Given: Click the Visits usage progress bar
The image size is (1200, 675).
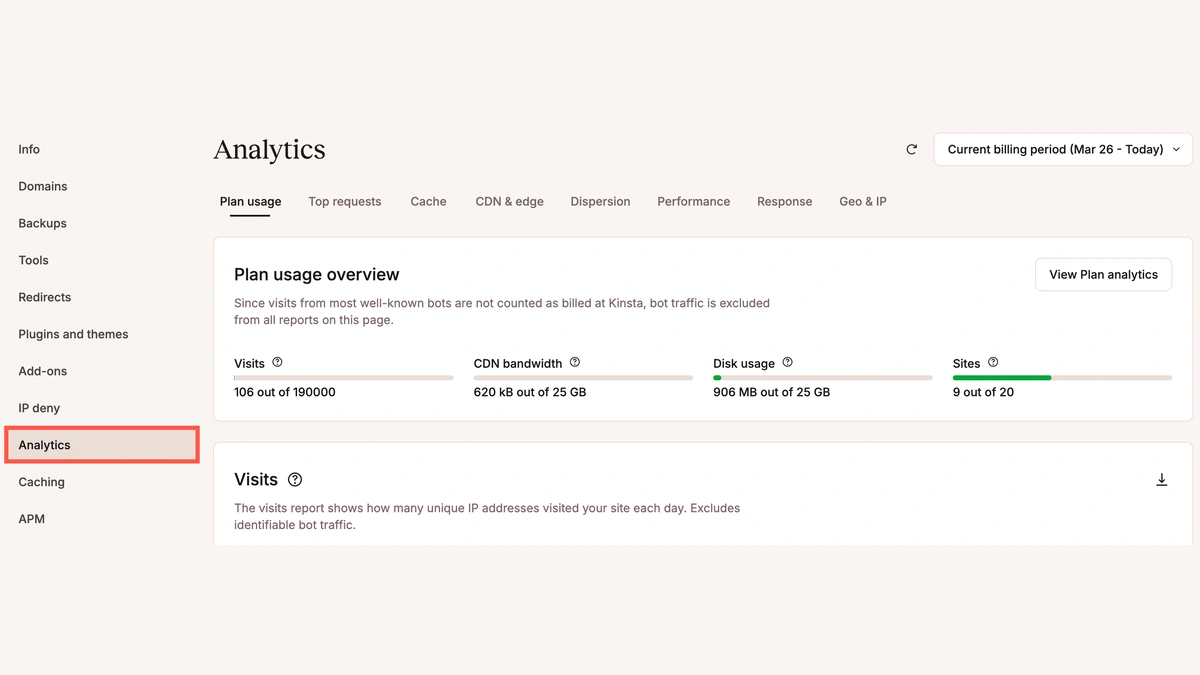Looking at the screenshot, I should coord(343,378).
